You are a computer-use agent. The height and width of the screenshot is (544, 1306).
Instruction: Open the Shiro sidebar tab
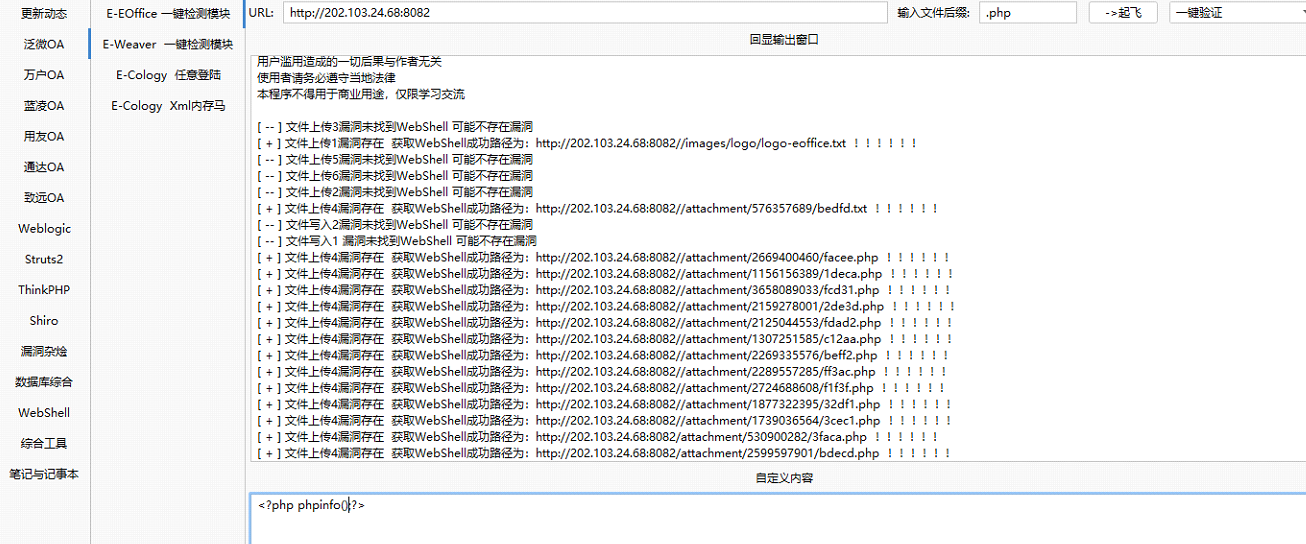coord(44,321)
